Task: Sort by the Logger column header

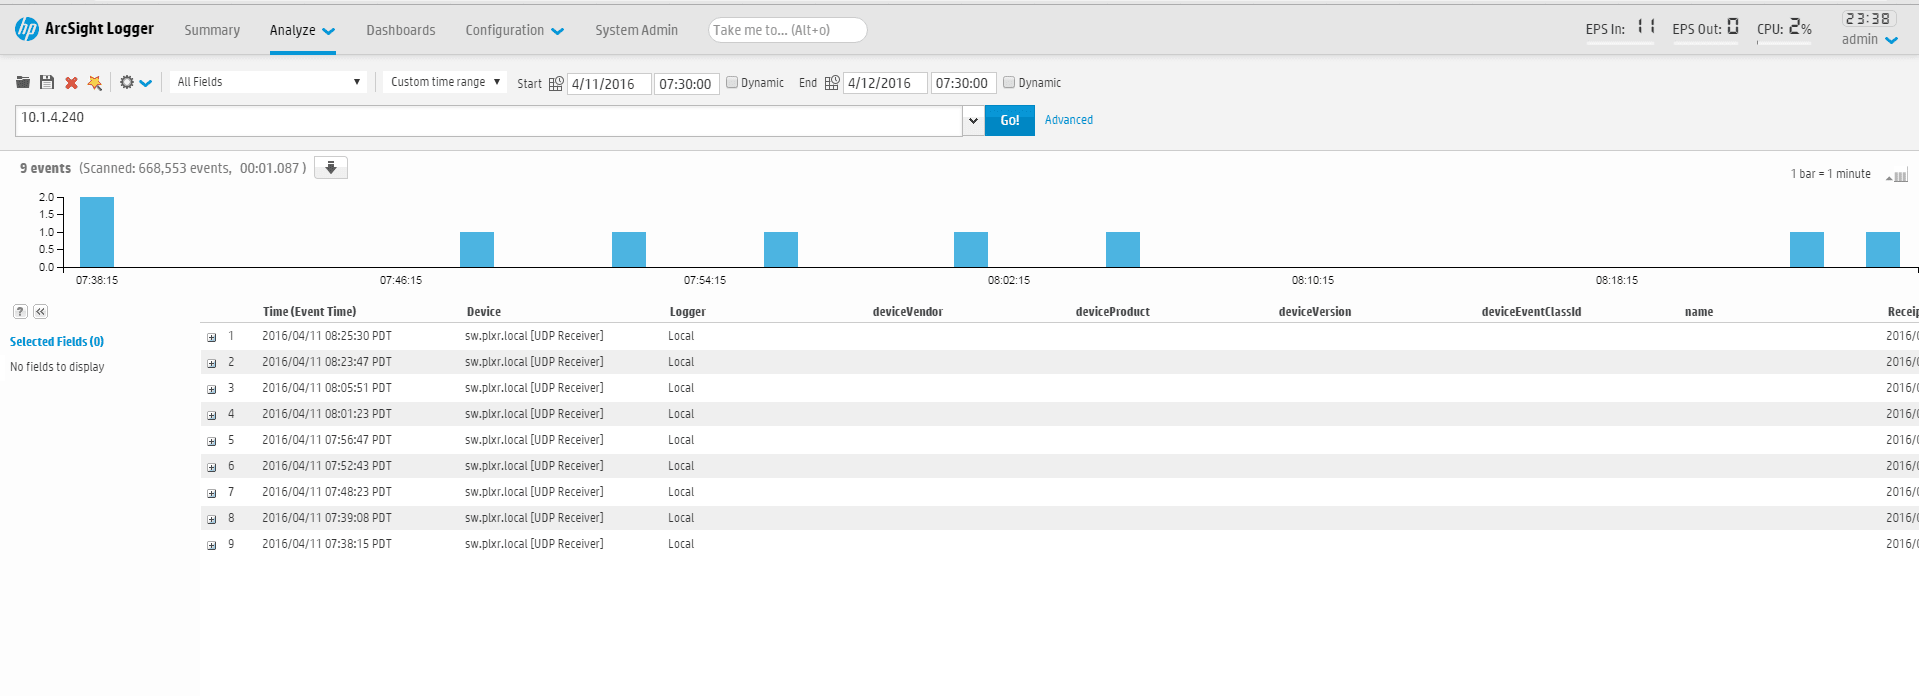Action: [x=688, y=312]
